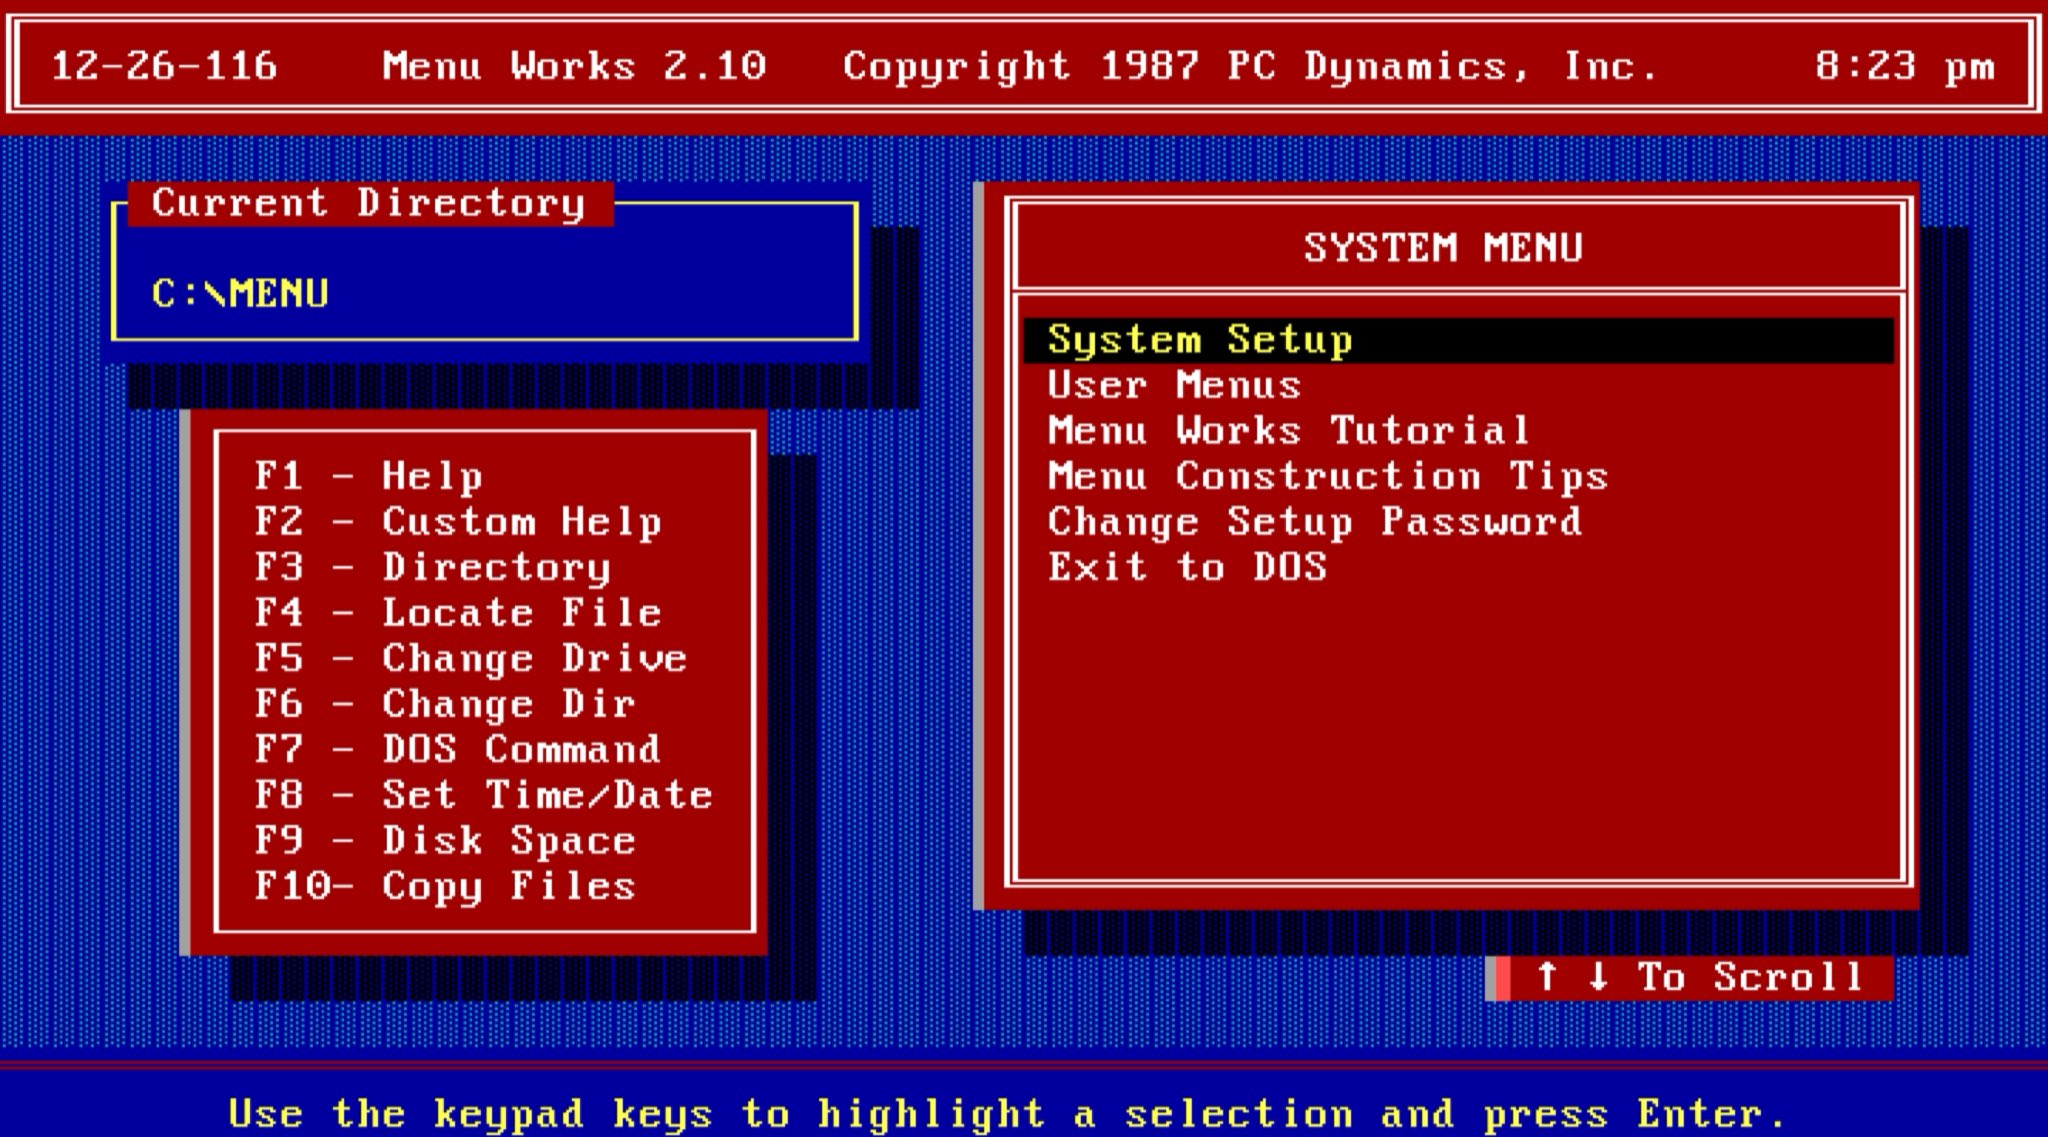Click the C:\MENU current directory path

(x=240, y=294)
